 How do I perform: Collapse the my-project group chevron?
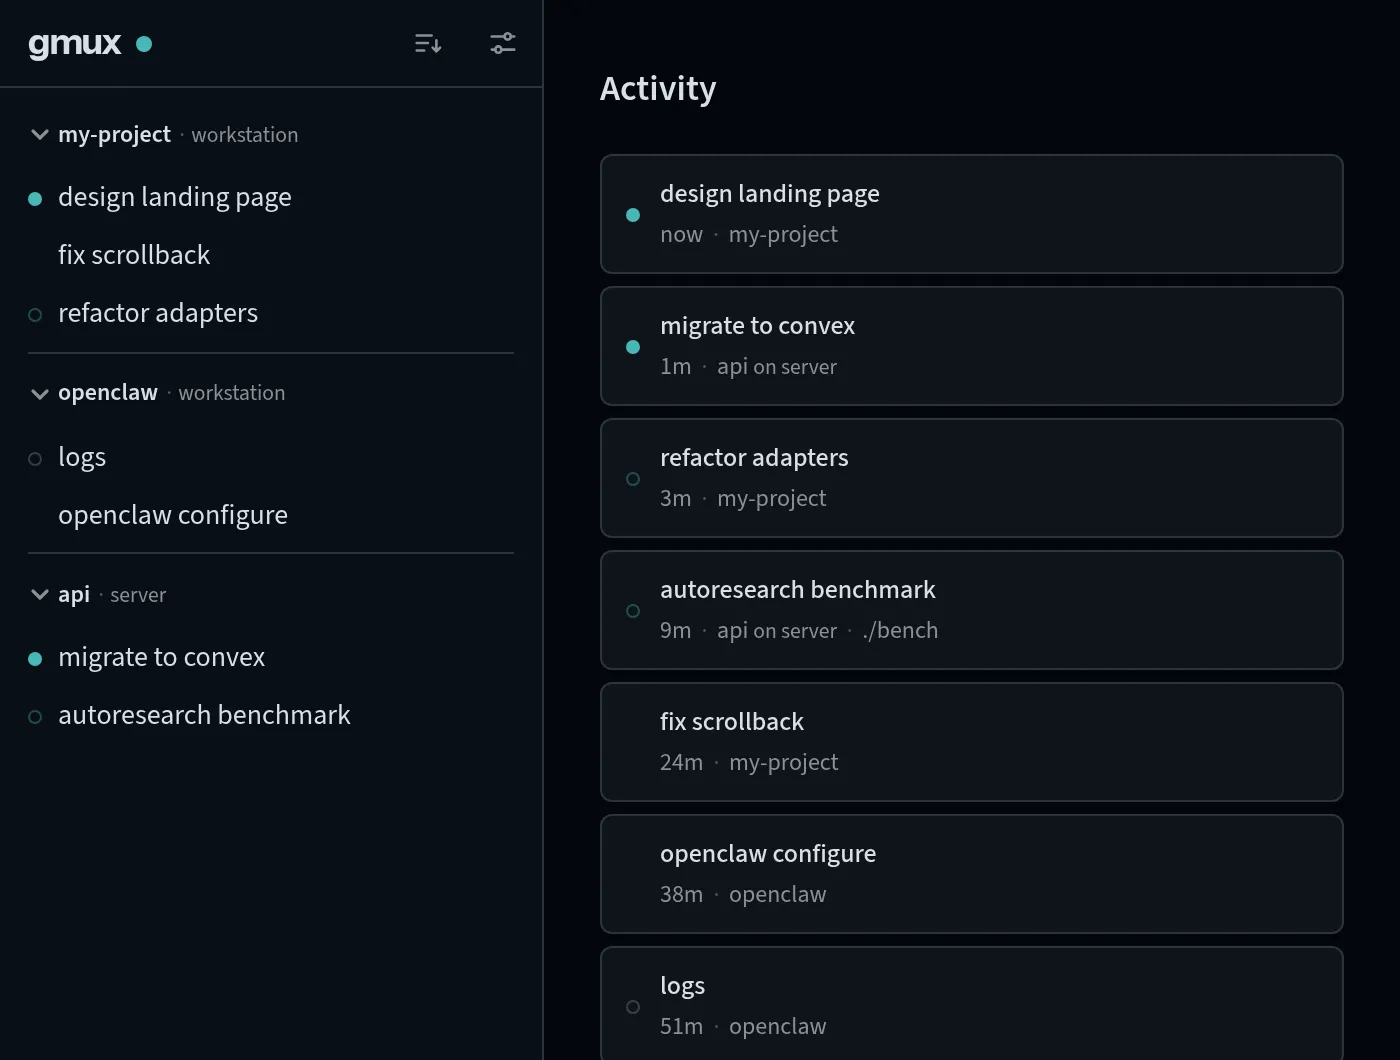point(40,134)
